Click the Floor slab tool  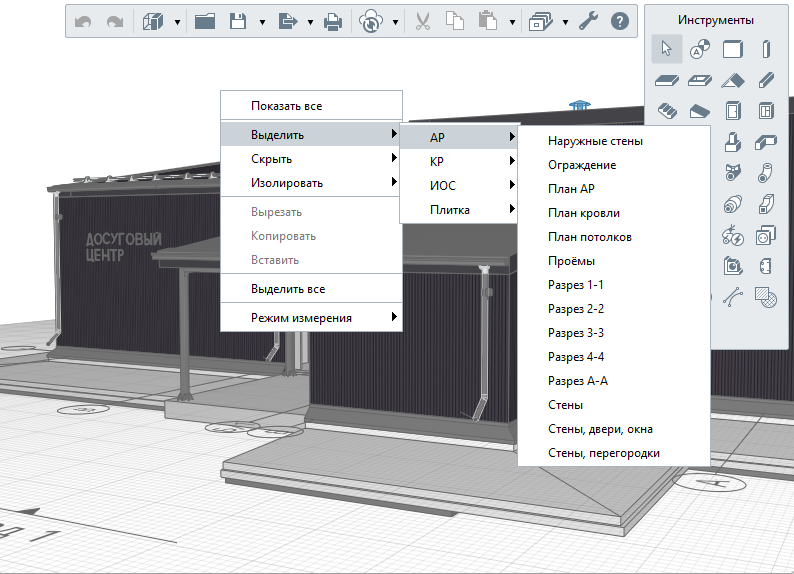pos(668,79)
